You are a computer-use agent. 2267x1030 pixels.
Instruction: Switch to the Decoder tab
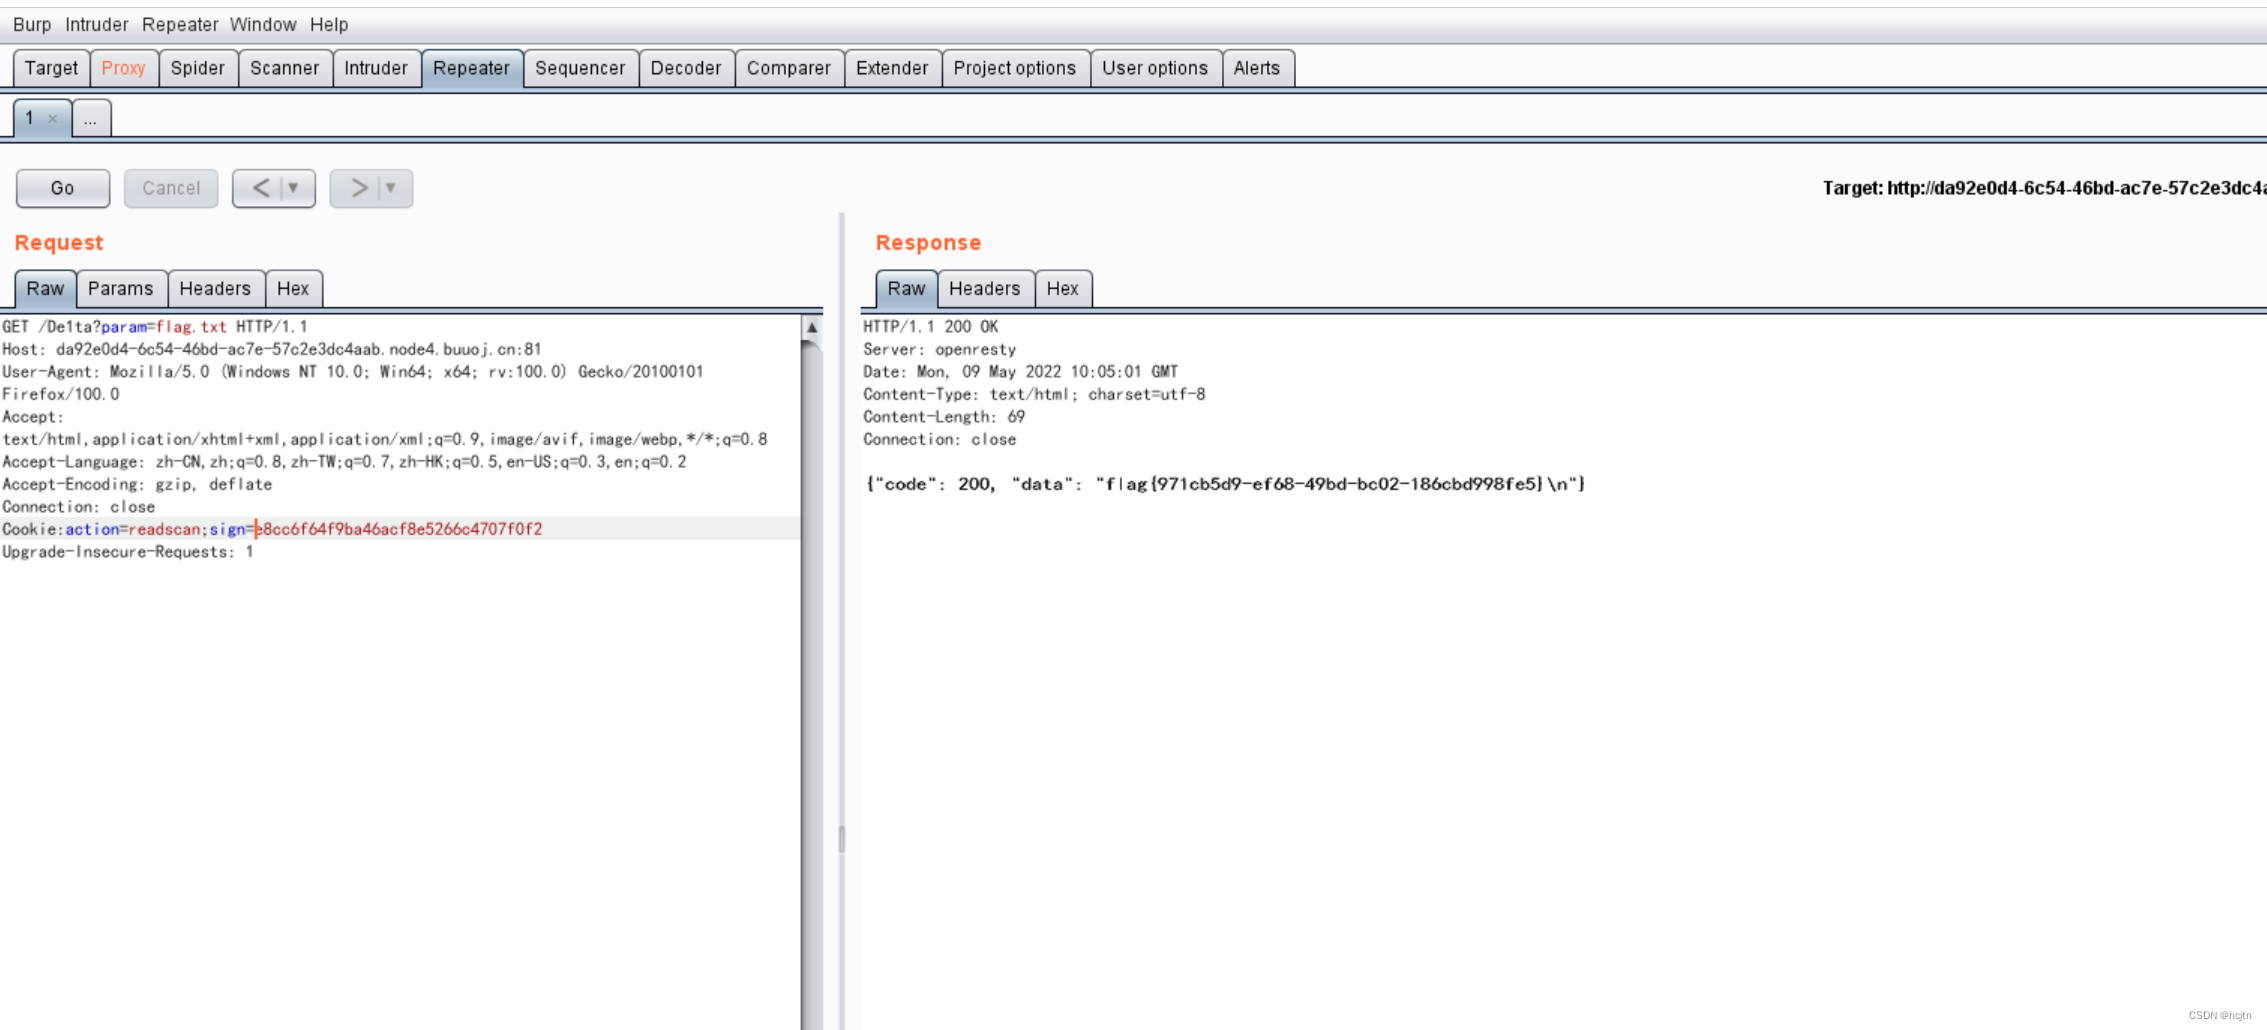click(686, 68)
